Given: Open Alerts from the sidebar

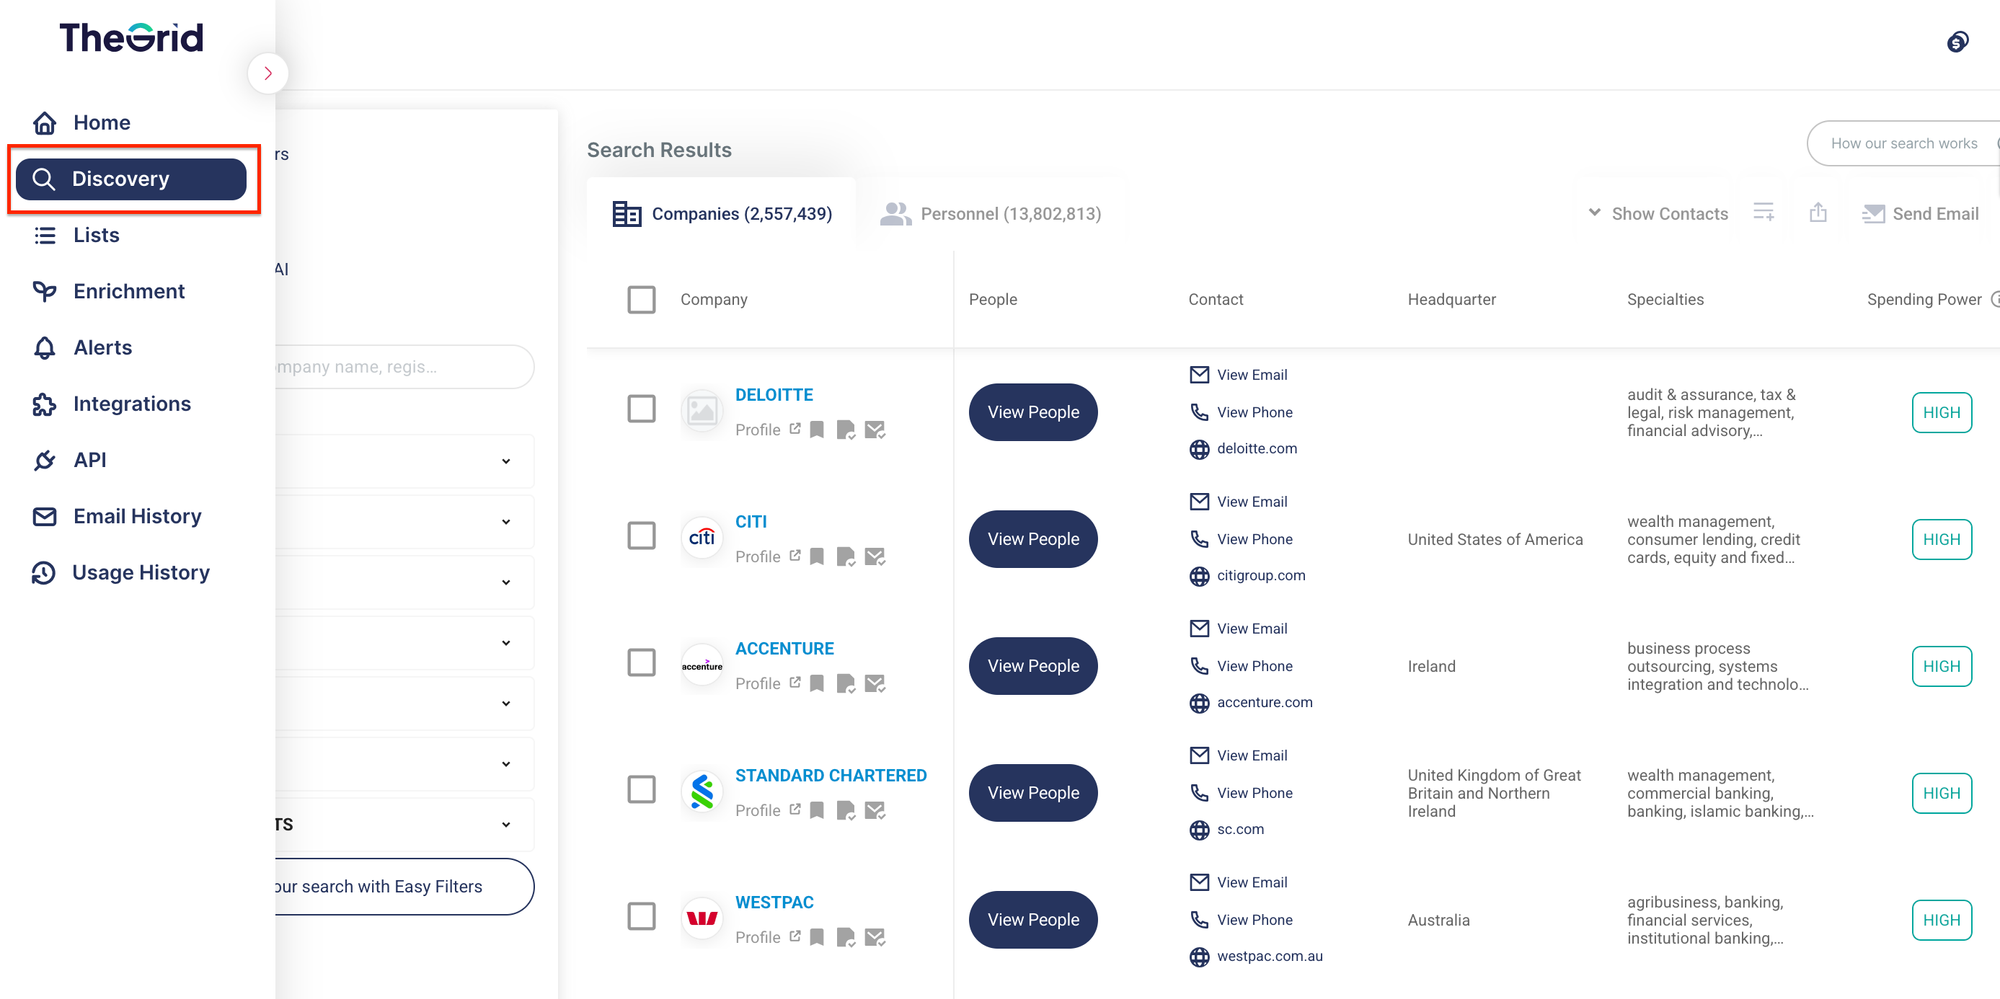Looking at the screenshot, I should click(x=82, y=347).
